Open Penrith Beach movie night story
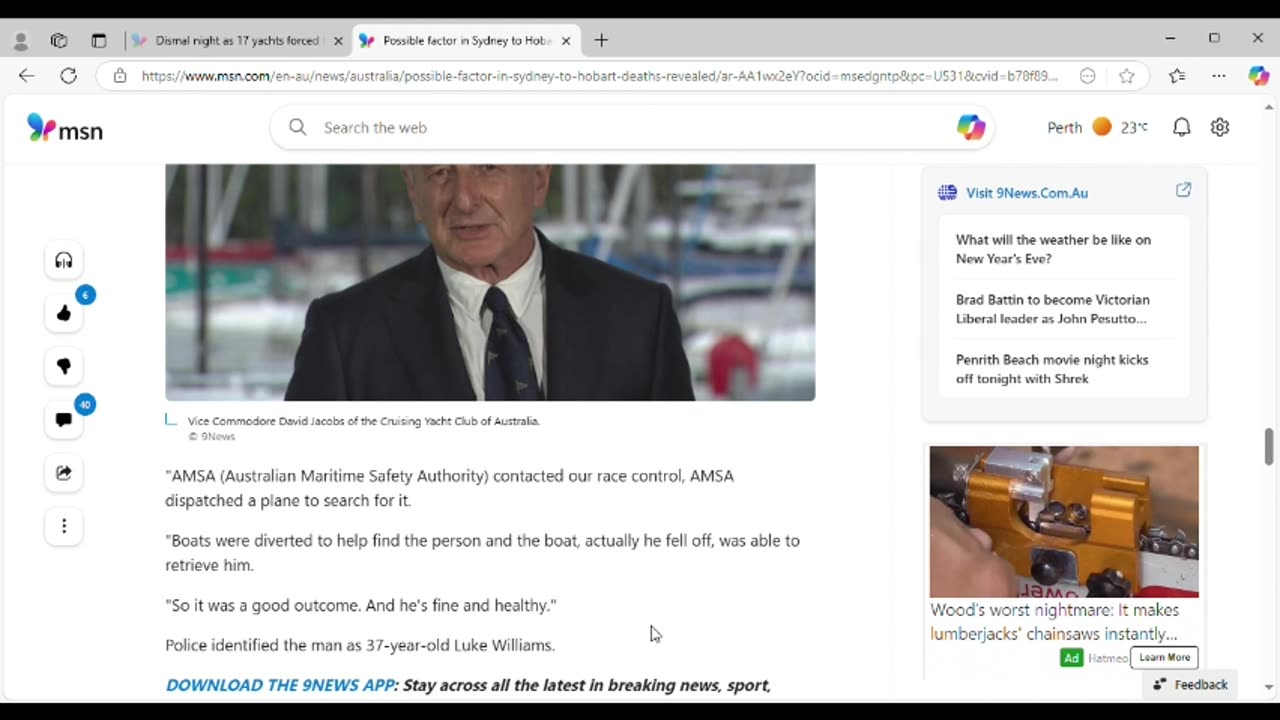This screenshot has width=1280, height=720. coord(1052,369)
